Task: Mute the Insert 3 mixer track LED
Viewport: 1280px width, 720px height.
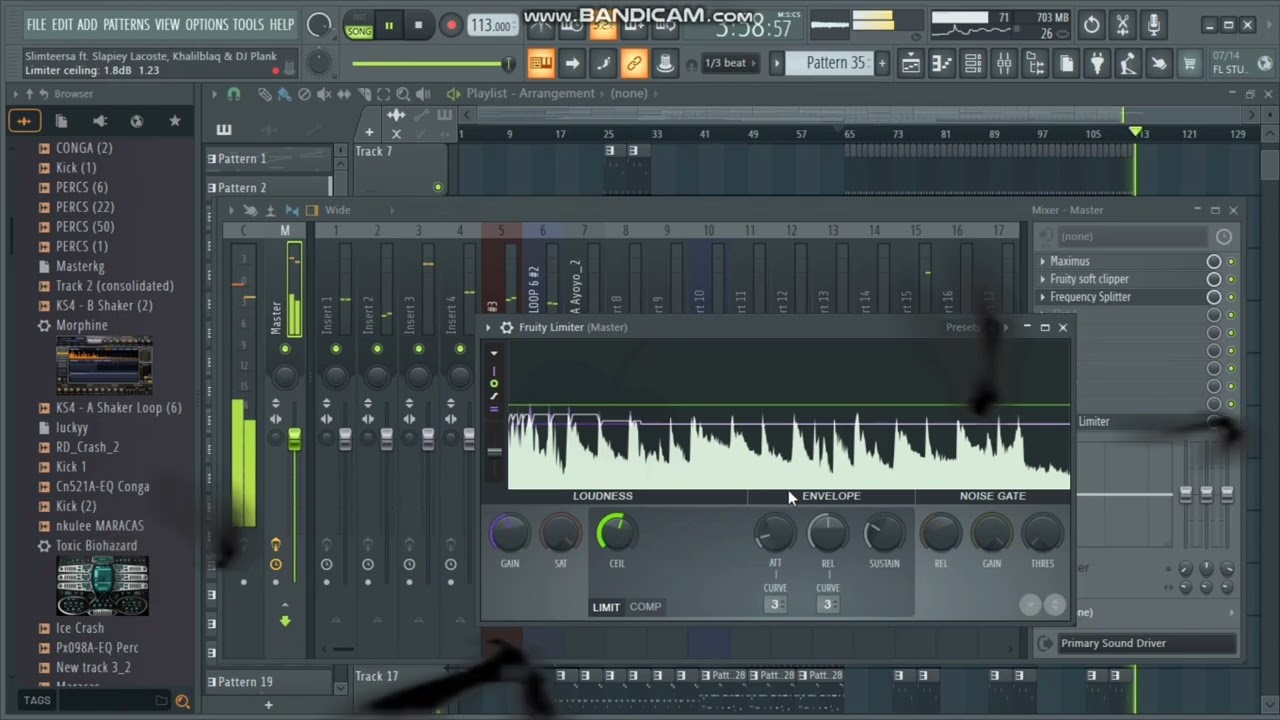Action: tap(419, 349)
